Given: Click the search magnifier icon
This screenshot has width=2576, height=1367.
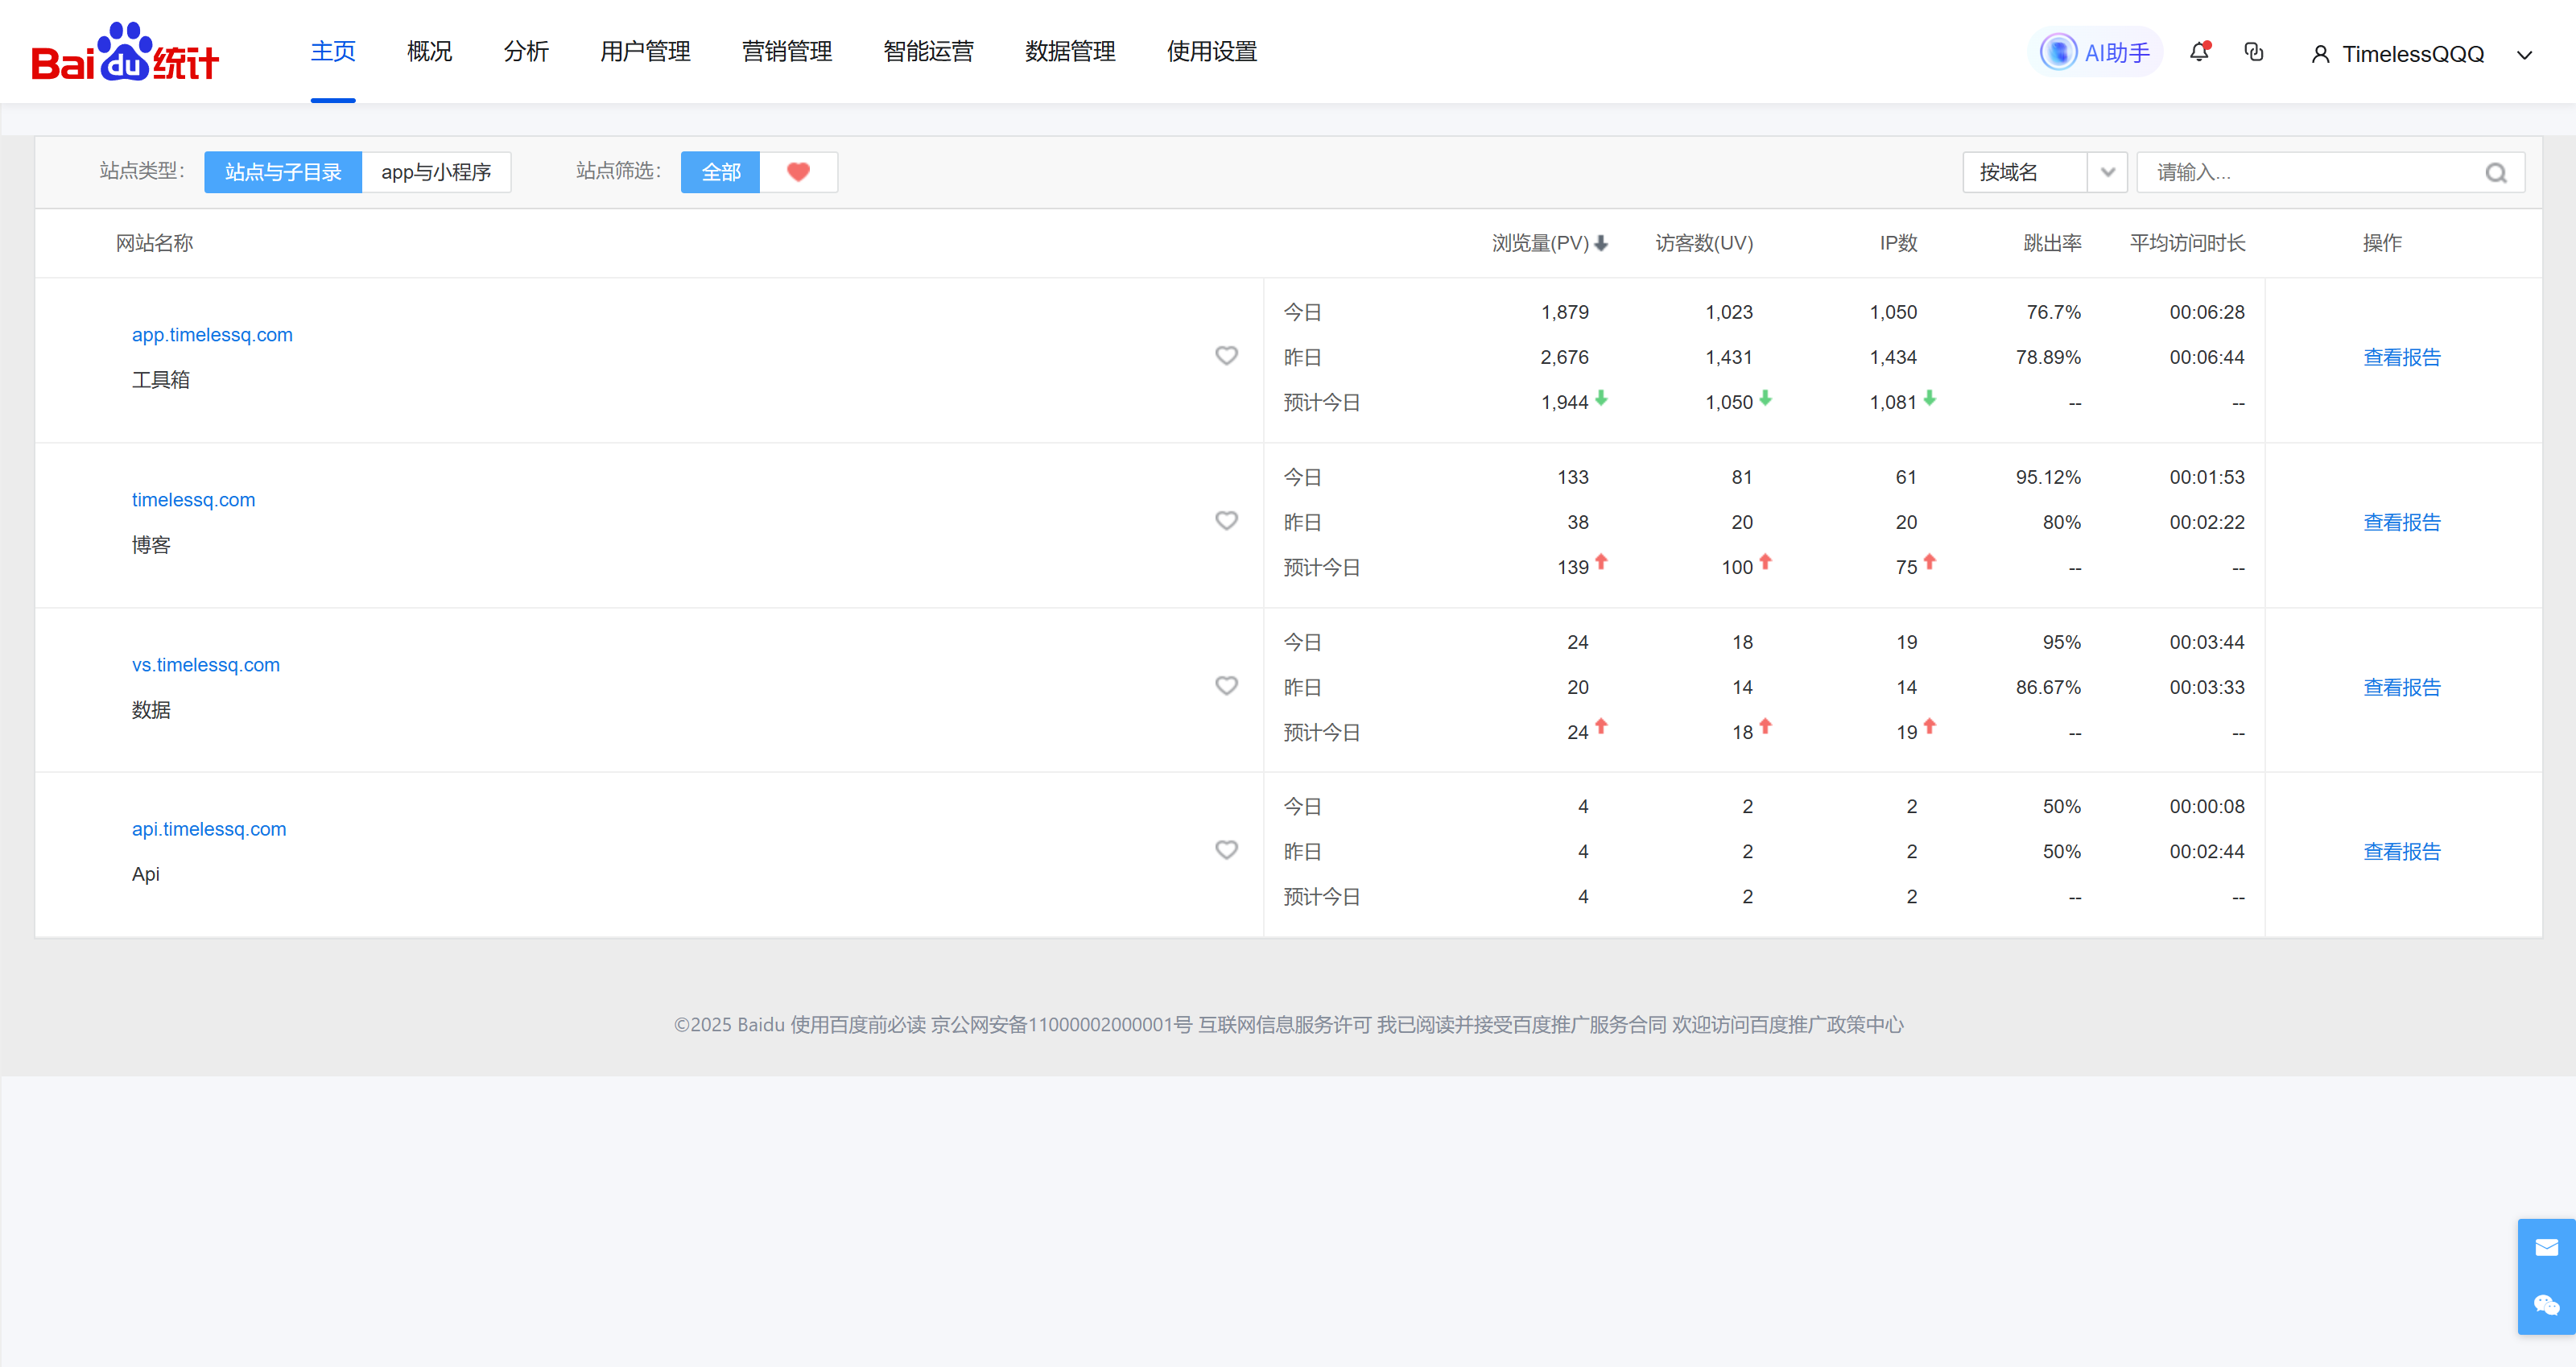Looking at the screenshot, I should tap(2496, 173).
